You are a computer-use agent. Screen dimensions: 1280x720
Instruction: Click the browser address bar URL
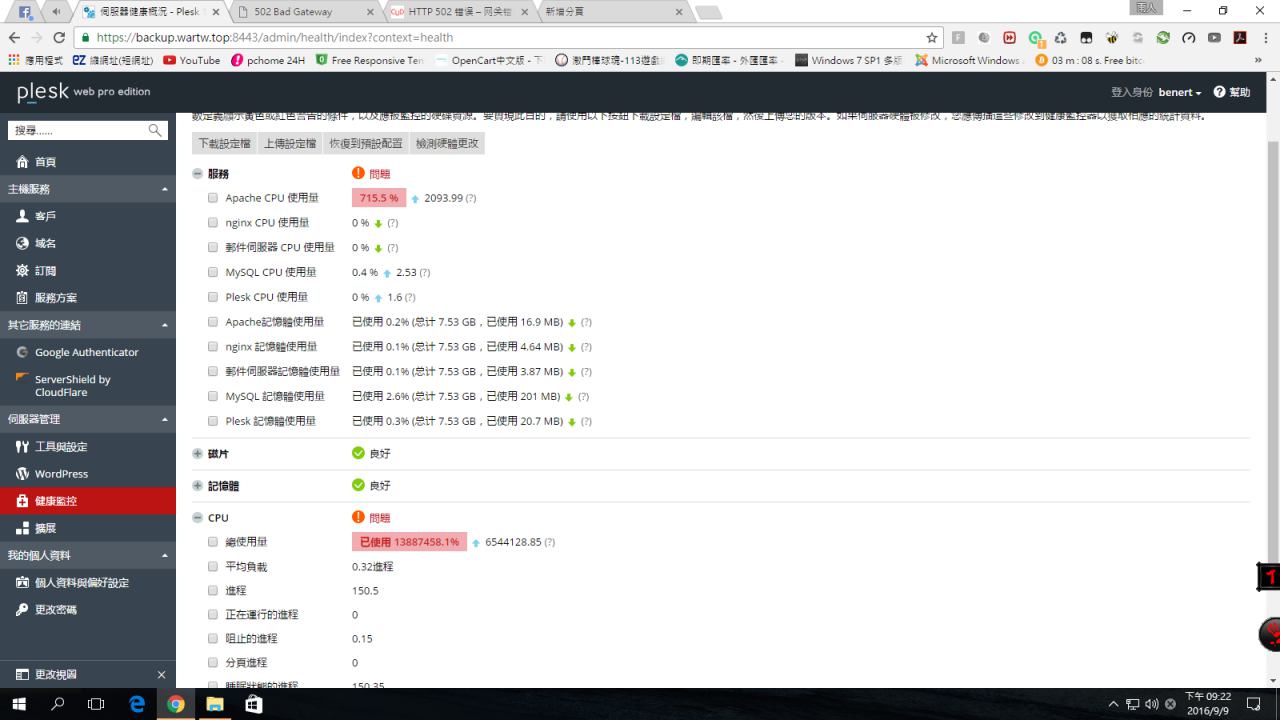pos(275,37)
